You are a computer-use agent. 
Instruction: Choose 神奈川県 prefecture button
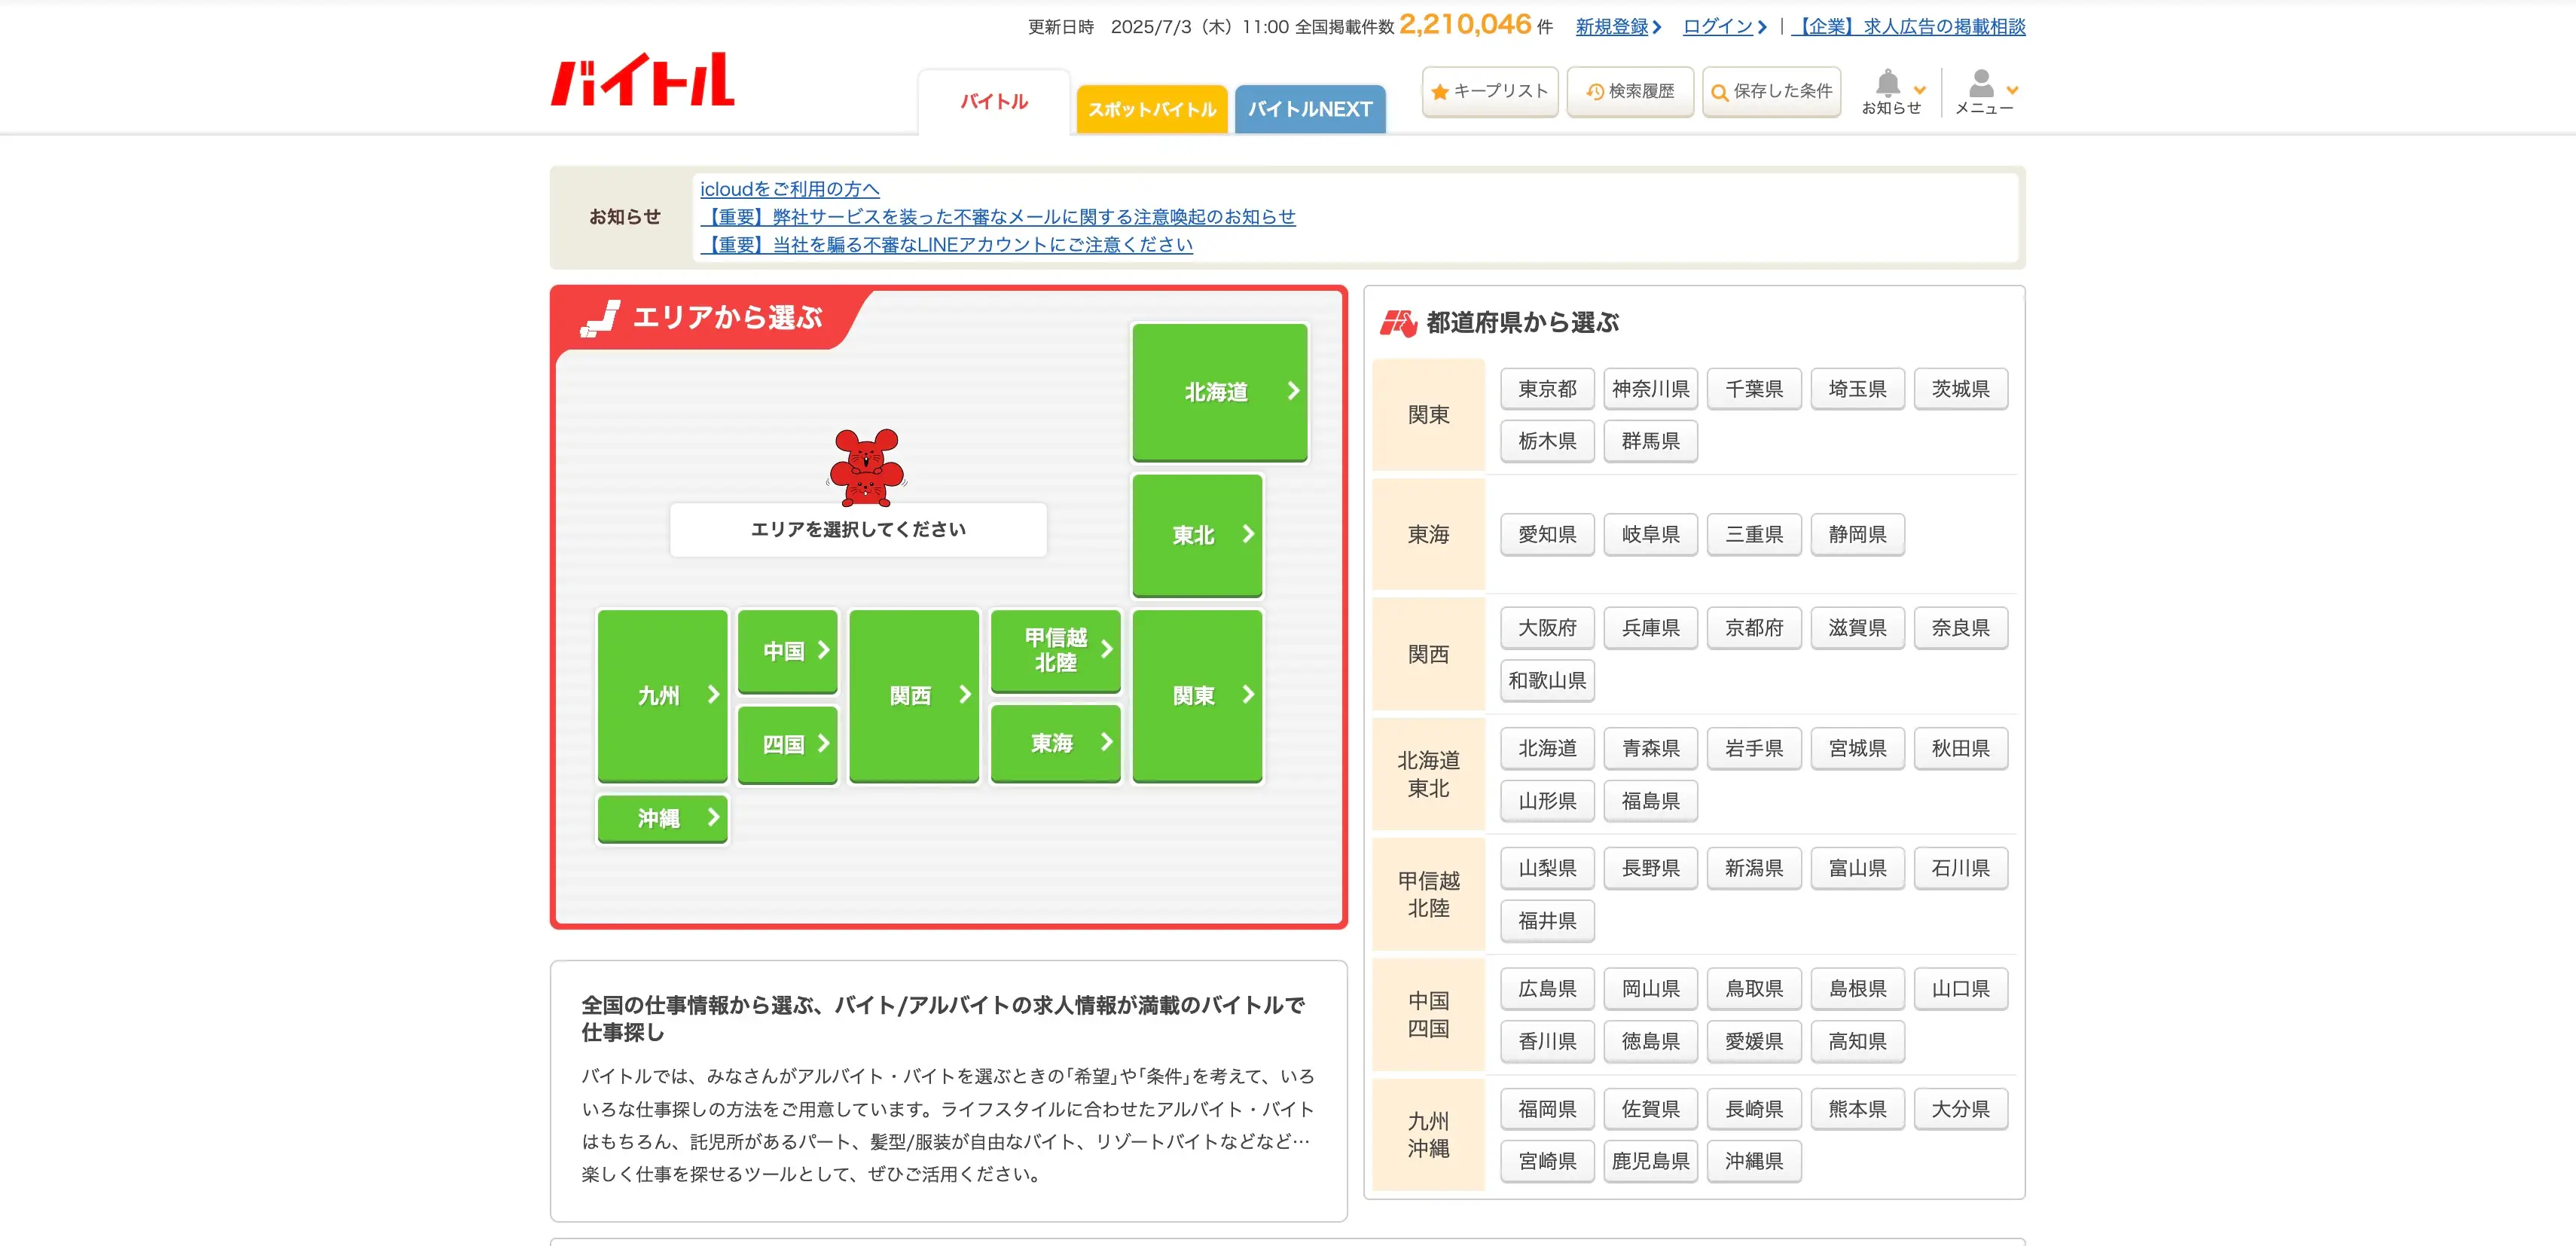click(x=1650, y=389)
